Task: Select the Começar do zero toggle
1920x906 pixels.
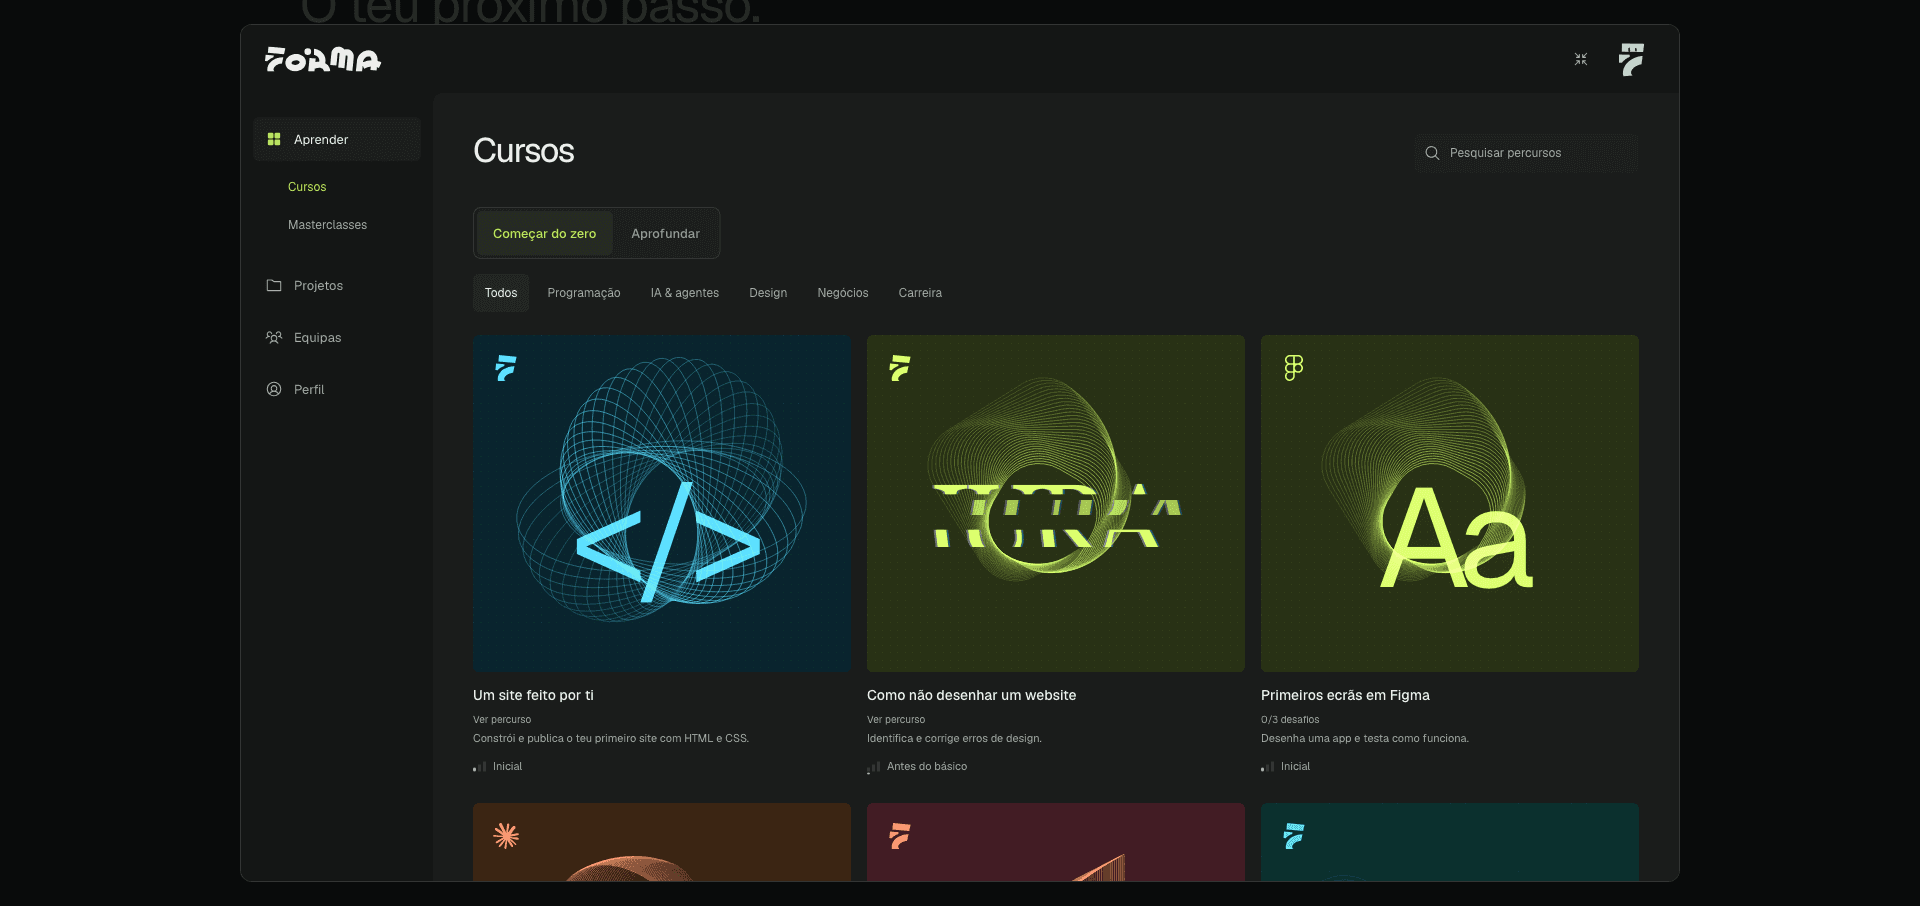Action: coord(544,233)
